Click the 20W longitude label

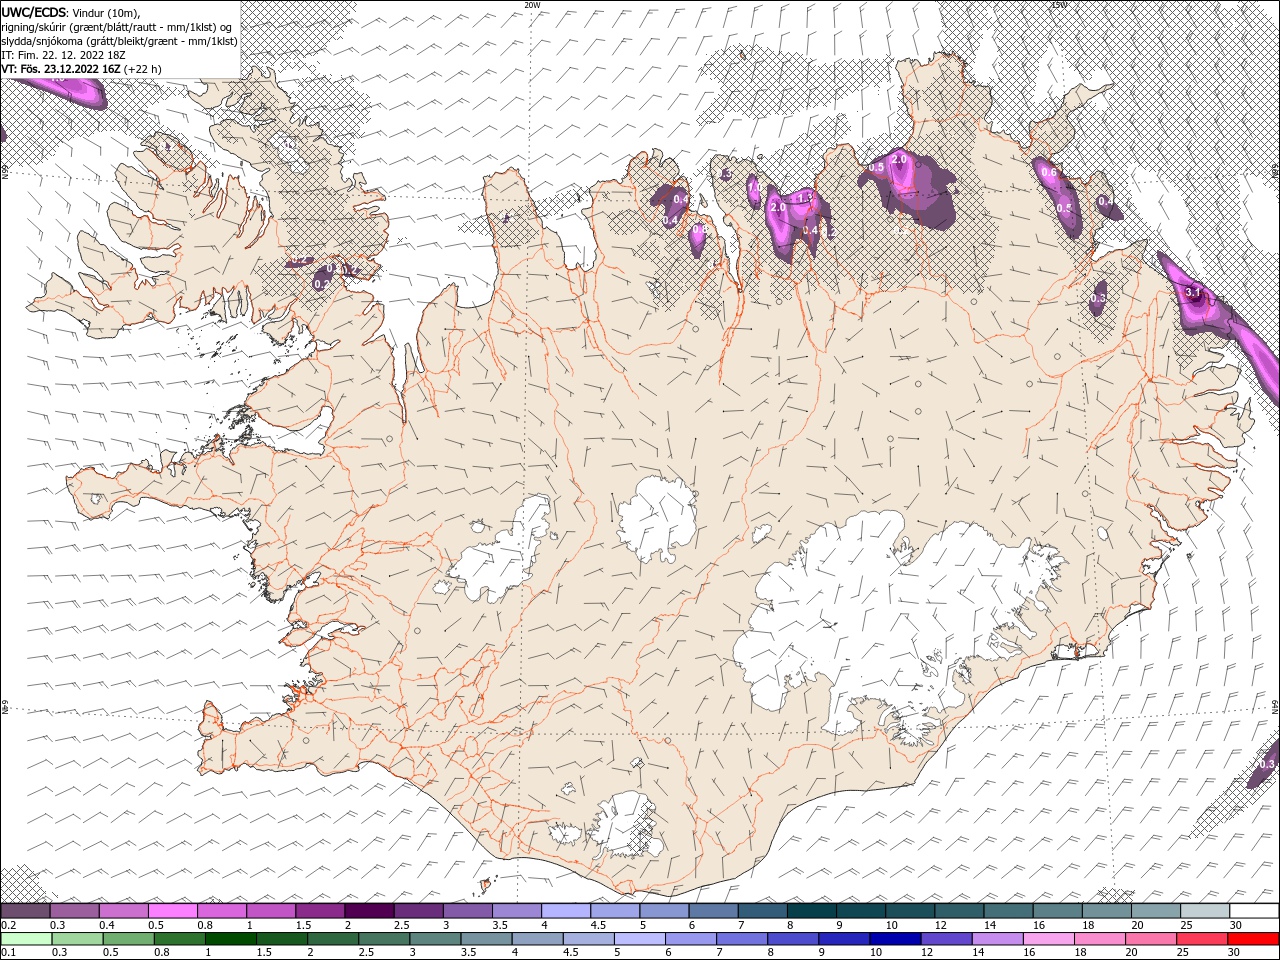[532, 5]
